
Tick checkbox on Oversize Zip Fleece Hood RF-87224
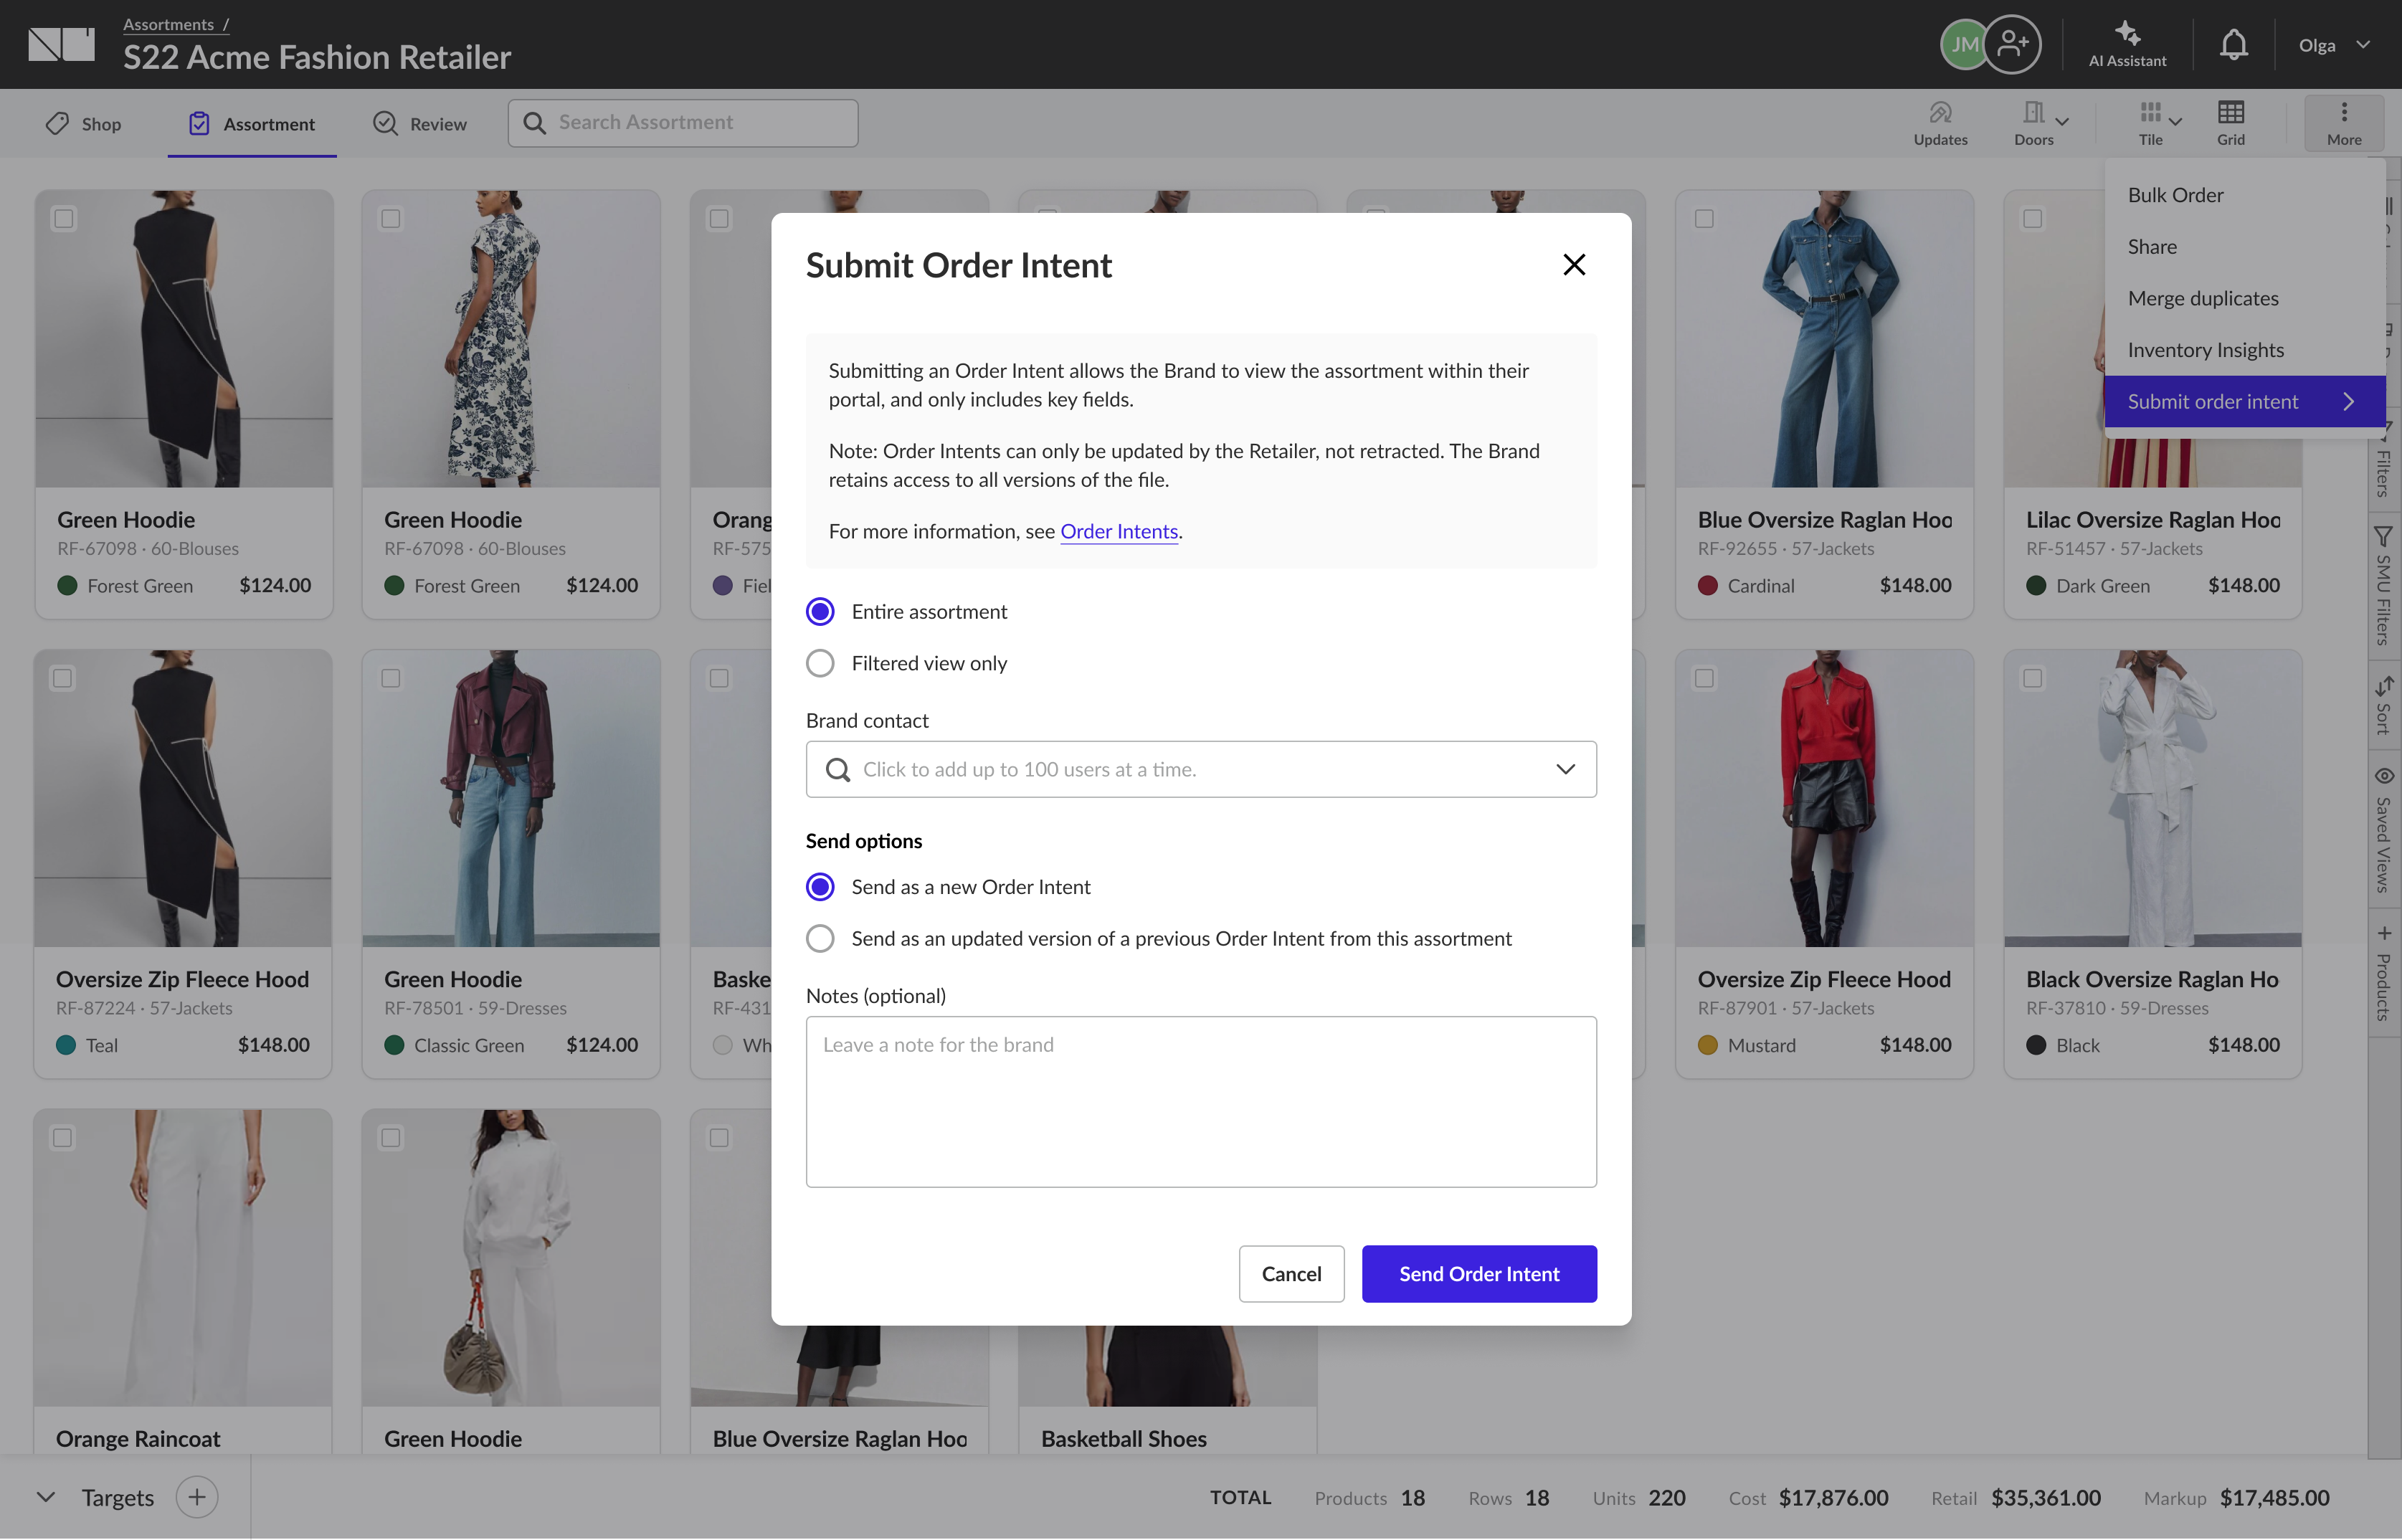coord(63,678)
